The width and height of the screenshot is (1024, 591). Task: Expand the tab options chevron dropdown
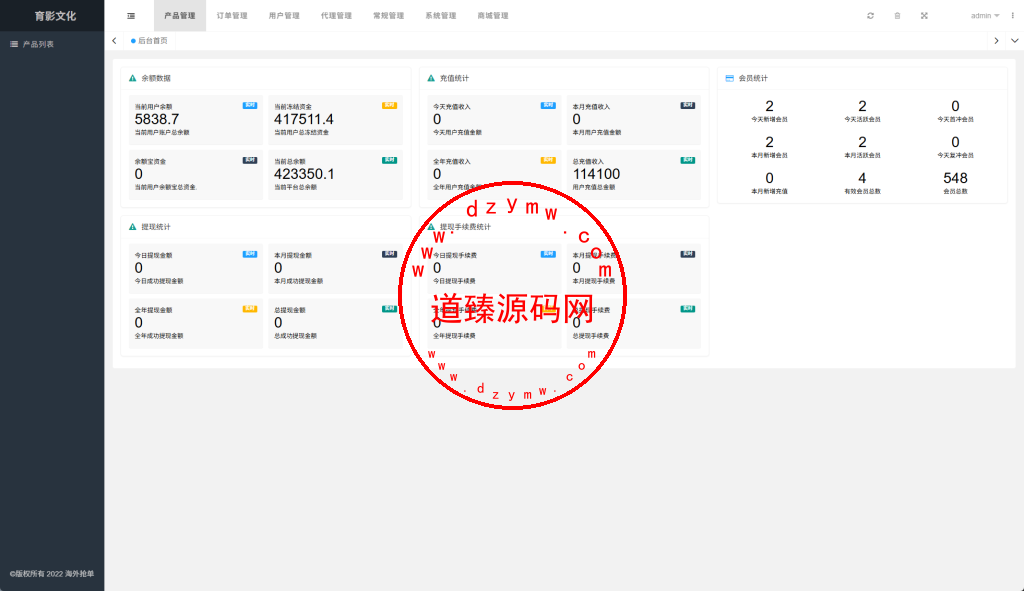point(1014,40)
